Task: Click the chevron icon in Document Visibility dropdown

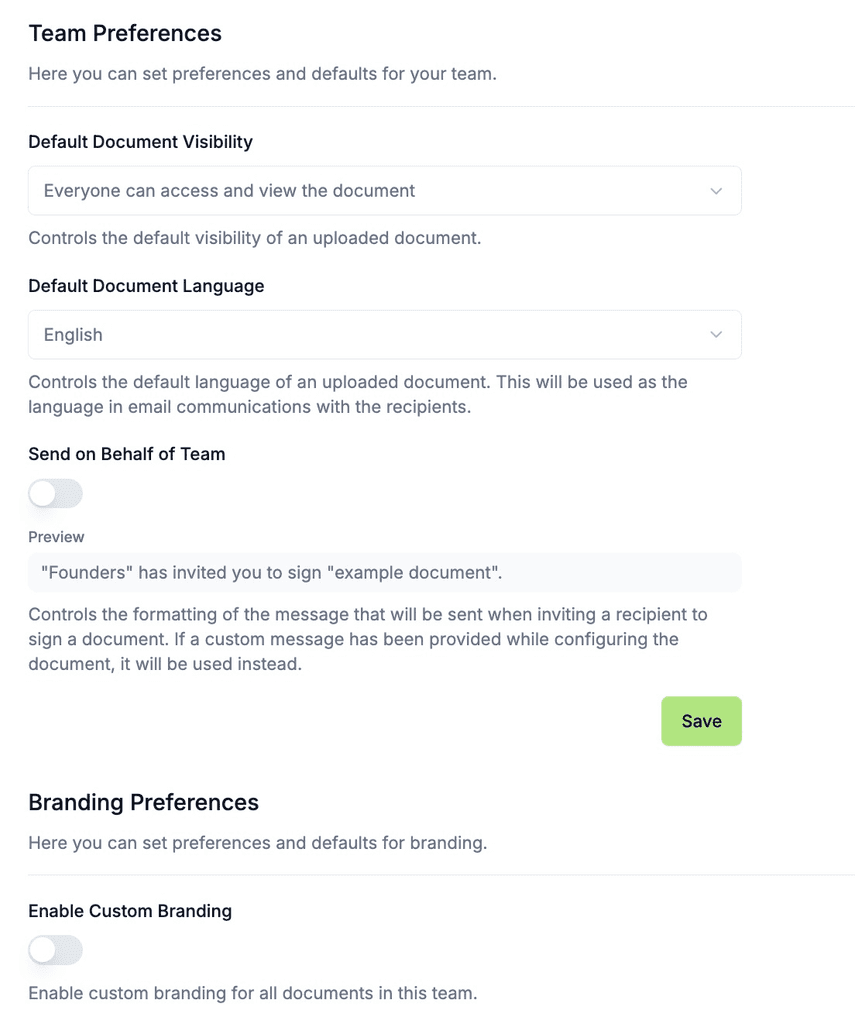Action: (716, 191)
